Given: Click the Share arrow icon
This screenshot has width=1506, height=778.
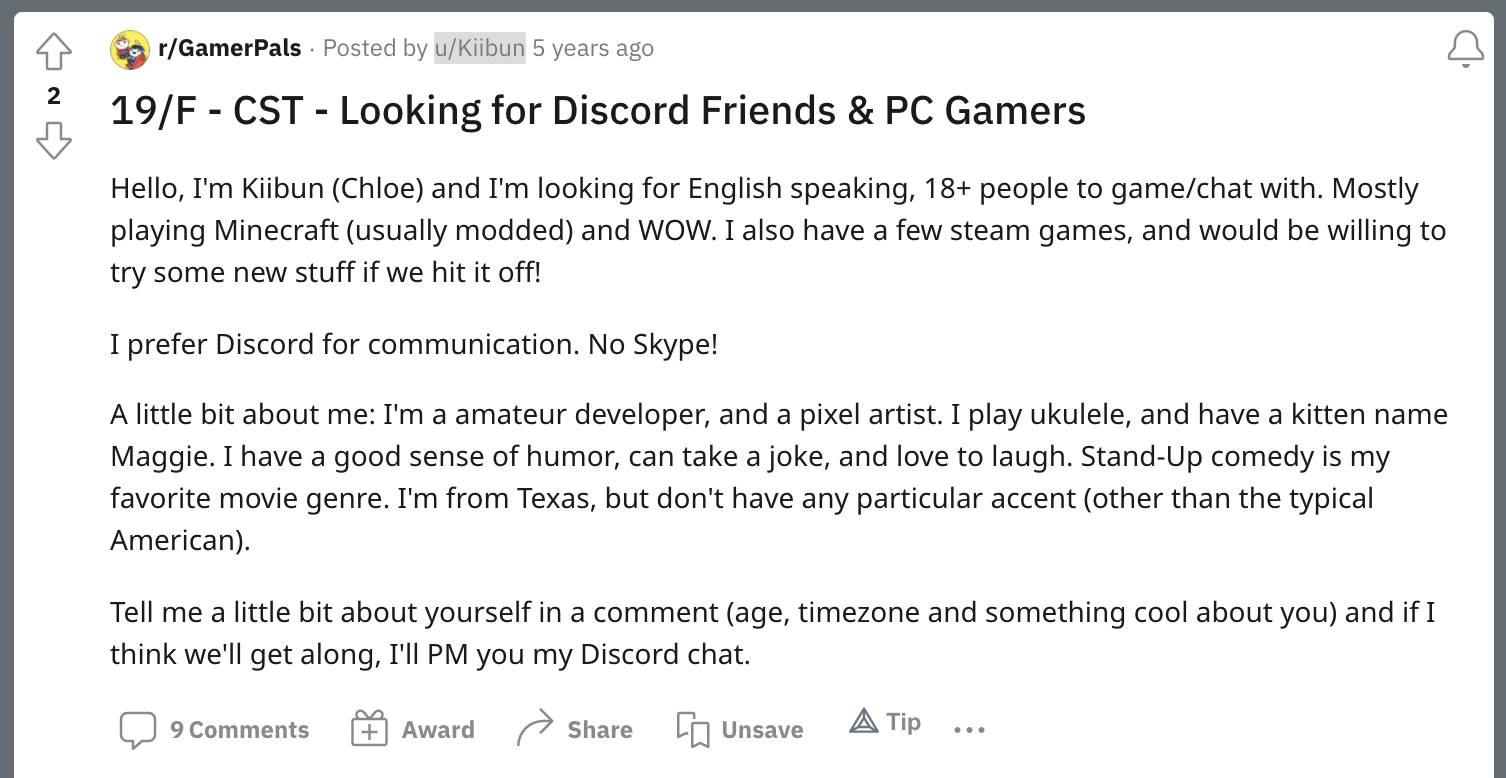Looking at the screenshot, I should [535, 729].
